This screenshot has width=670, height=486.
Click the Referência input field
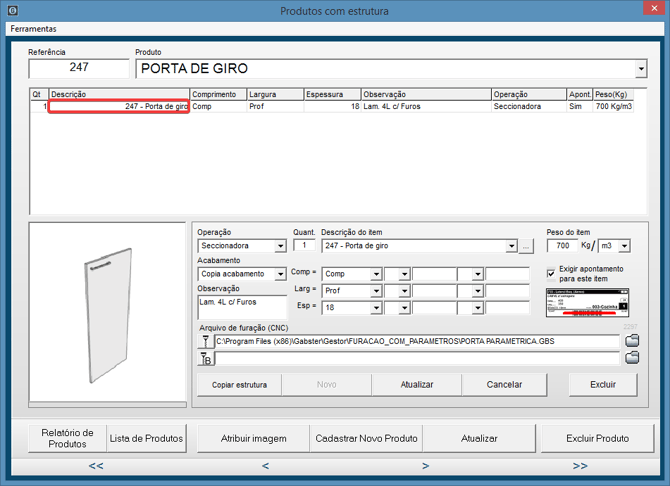point(78,69)
